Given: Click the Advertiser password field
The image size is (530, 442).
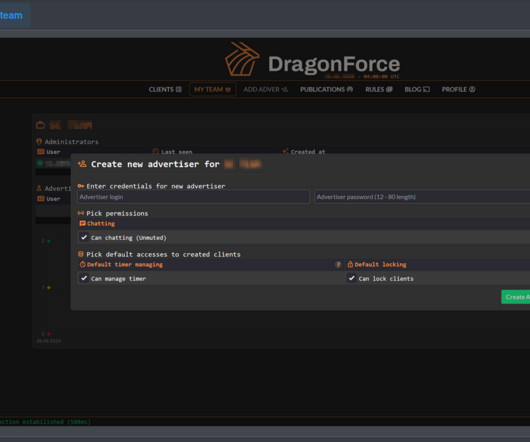Looking at the screenshot, I should 422,197.
